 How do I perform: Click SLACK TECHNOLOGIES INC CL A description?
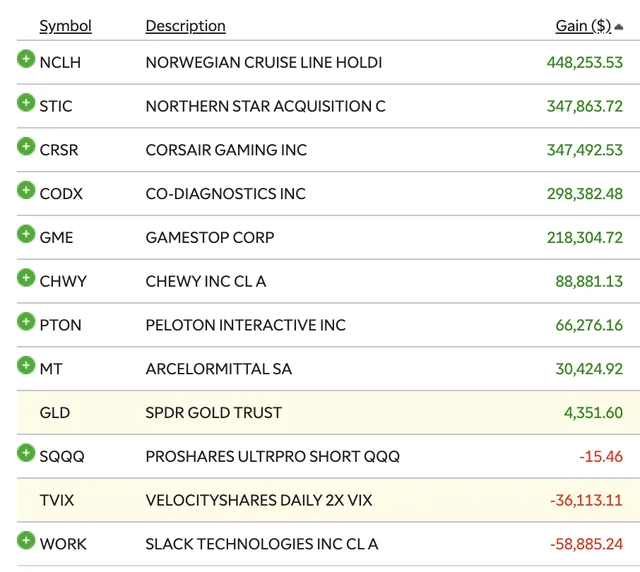pyautogui.click(x=262, y=544)
